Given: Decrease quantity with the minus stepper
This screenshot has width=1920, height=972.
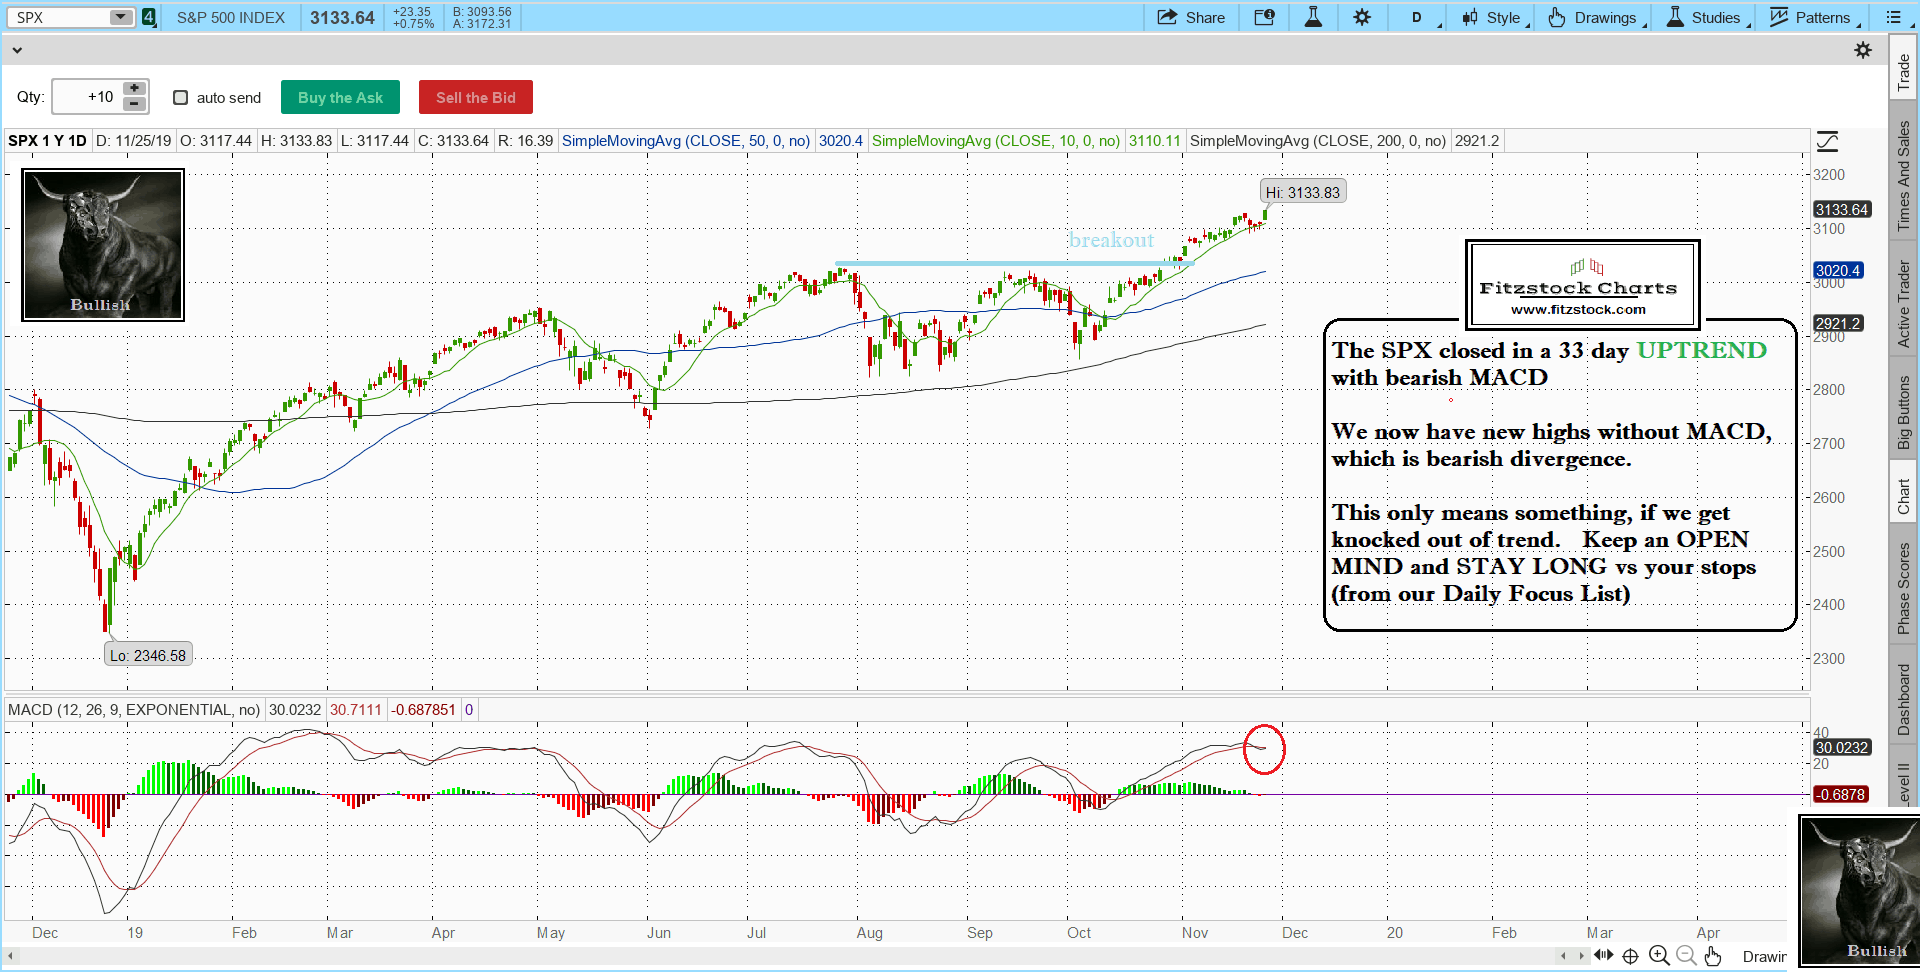Looking at the screenshot, I should [134, 104].
